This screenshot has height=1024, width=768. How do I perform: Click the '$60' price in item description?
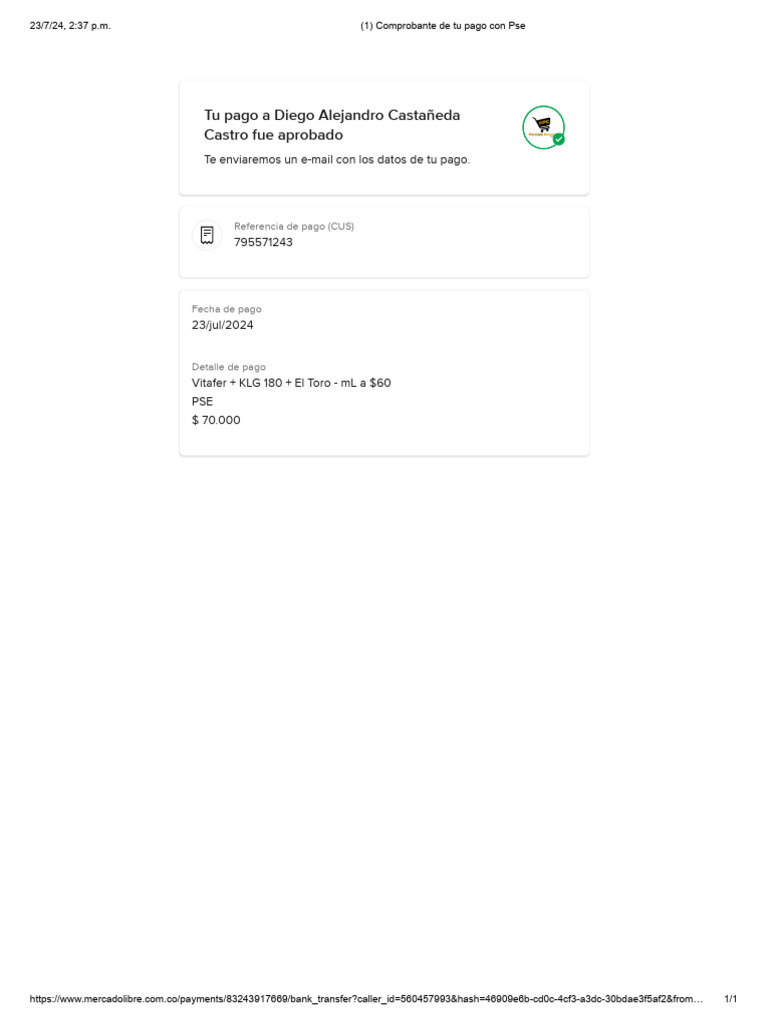380,383
